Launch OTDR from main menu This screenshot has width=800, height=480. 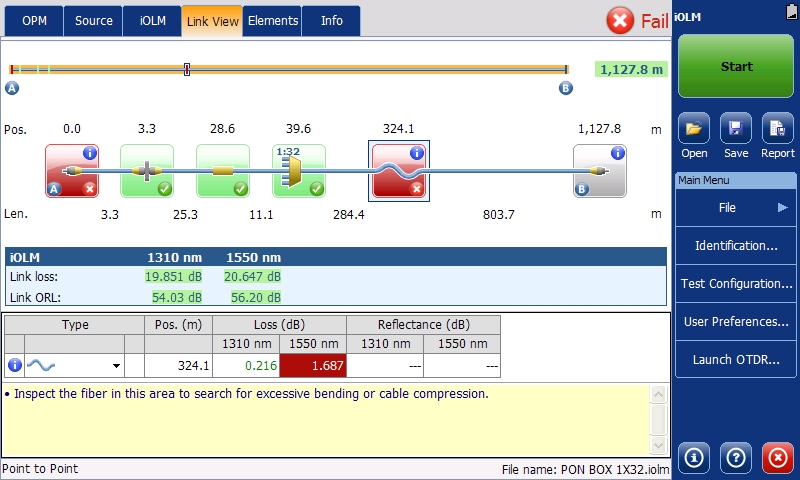tap(736, 360)
